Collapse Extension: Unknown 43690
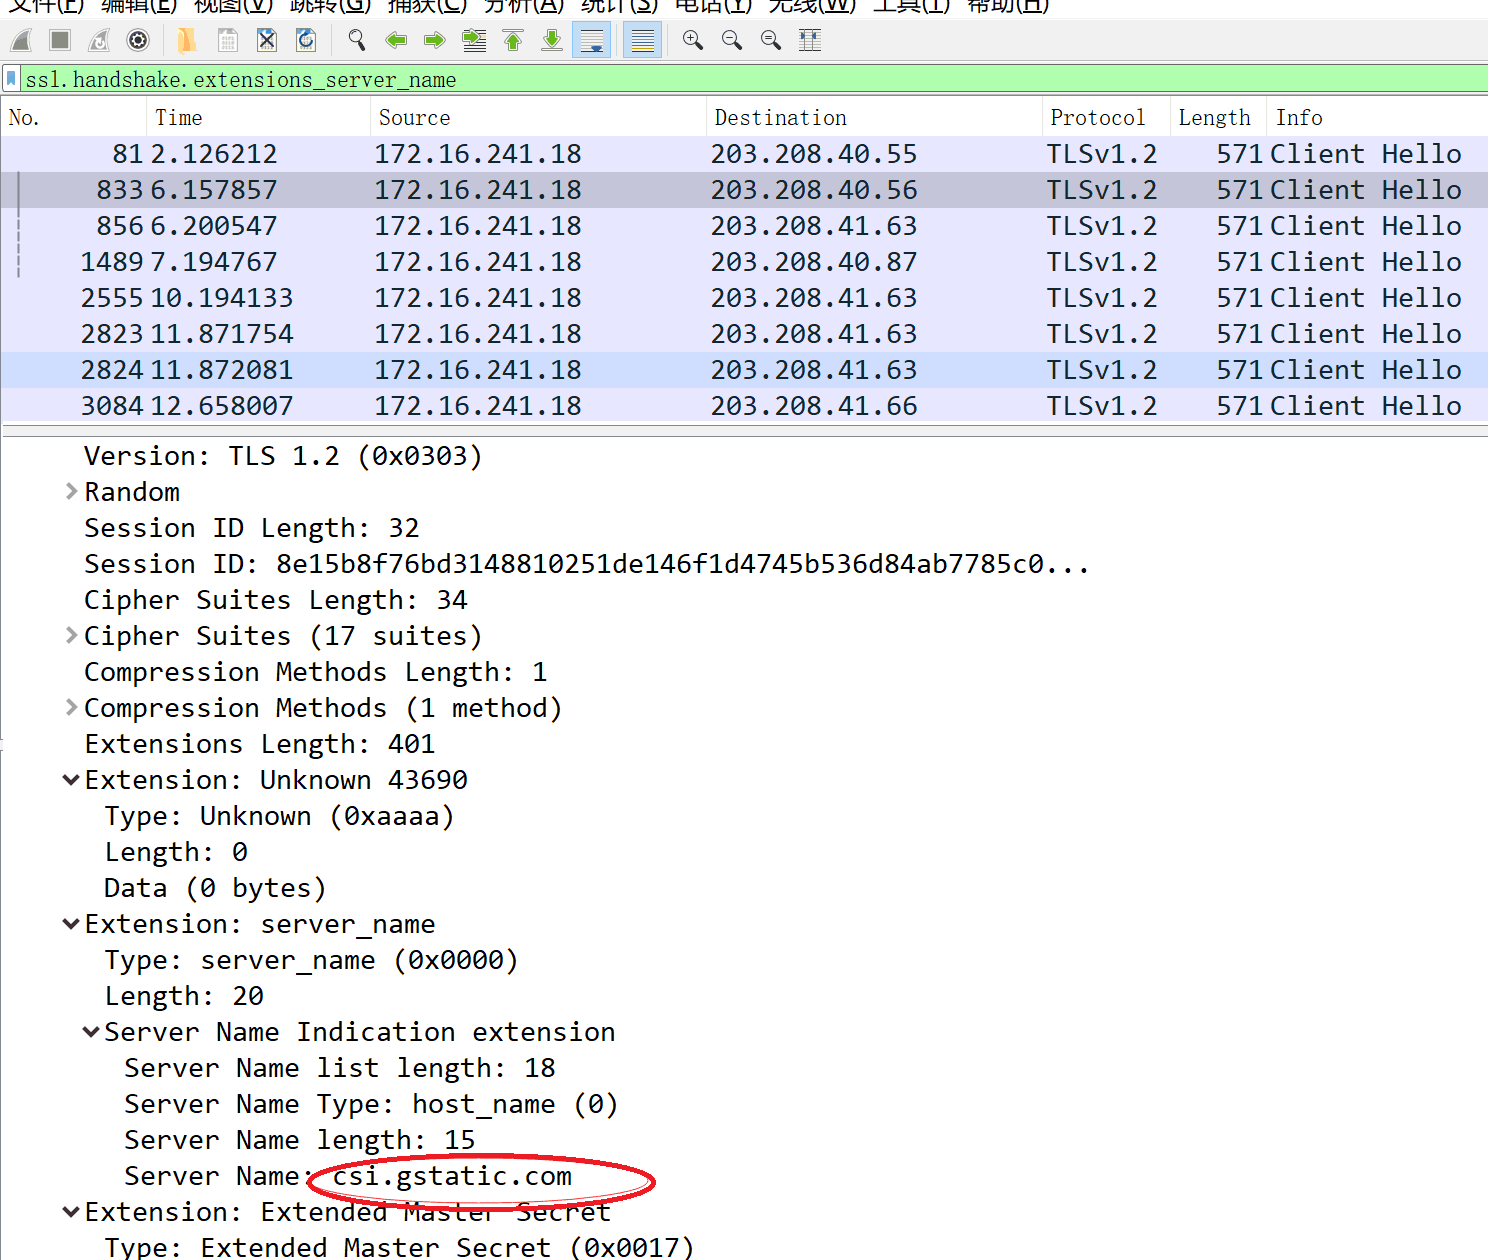 (71, 779)
